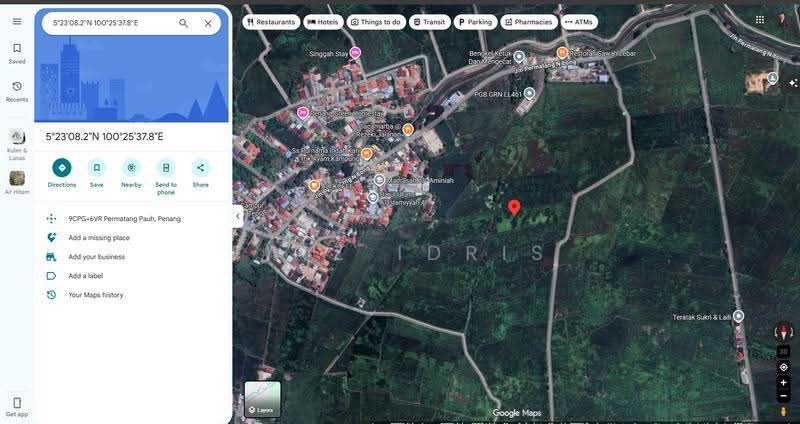Open Recents in the sidebar
The image size is (800, 424).
click(17, 91)
